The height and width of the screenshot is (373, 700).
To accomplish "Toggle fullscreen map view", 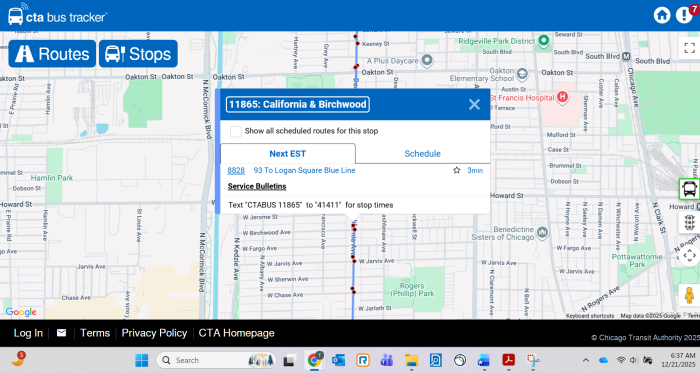I will (x=689, y=47).
